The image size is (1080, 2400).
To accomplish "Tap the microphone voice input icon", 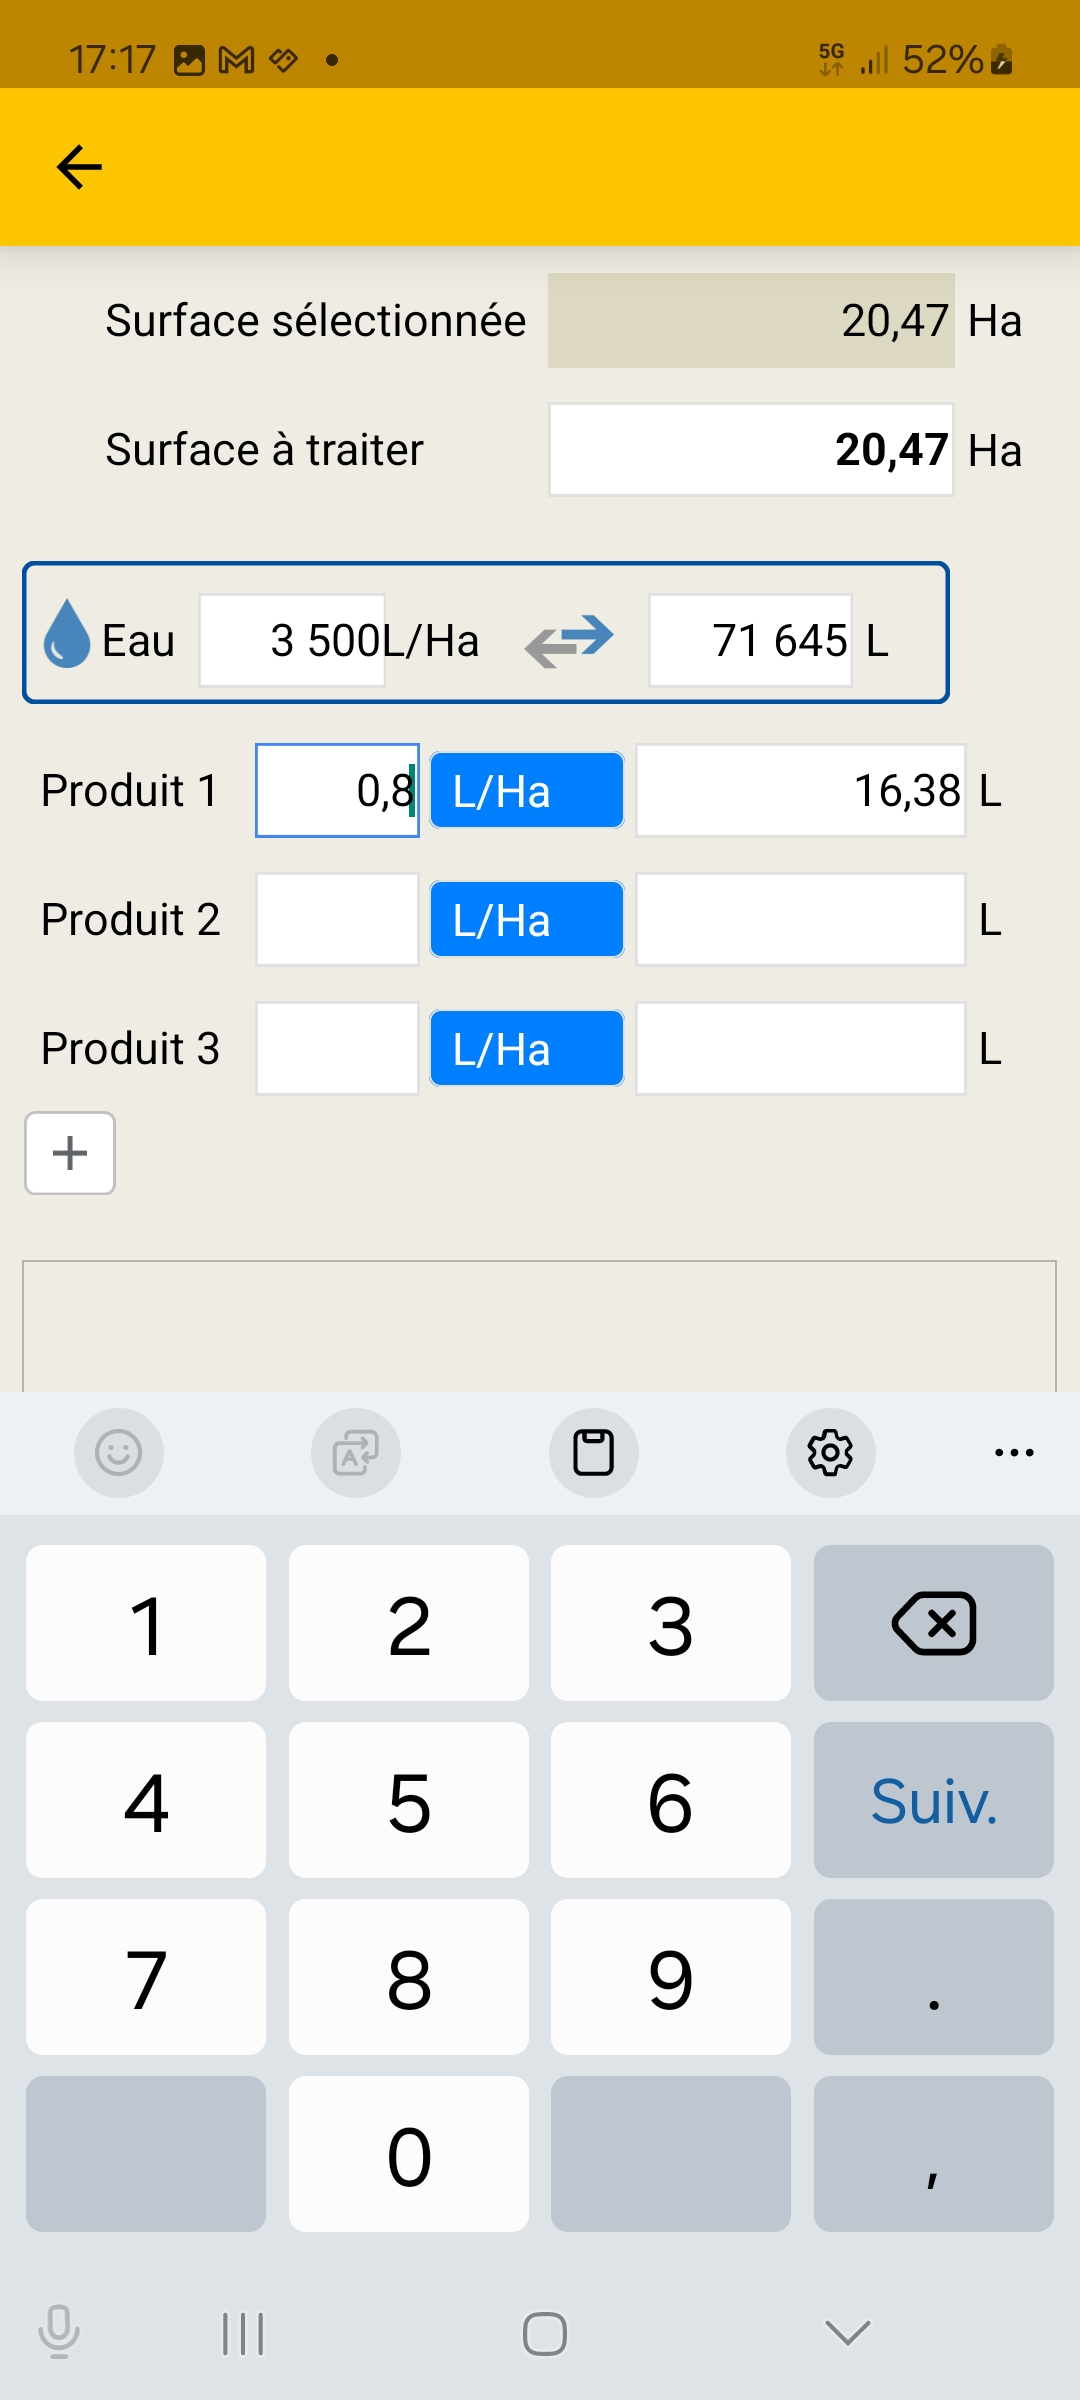I will click(x=58, y=2332).
